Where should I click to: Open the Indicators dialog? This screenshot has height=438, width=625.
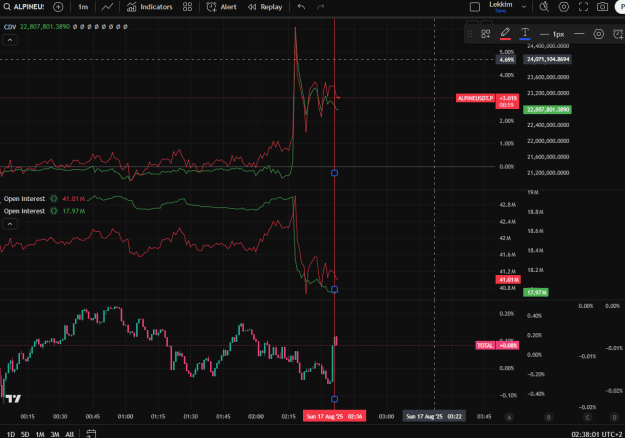(x=149, y=7)
